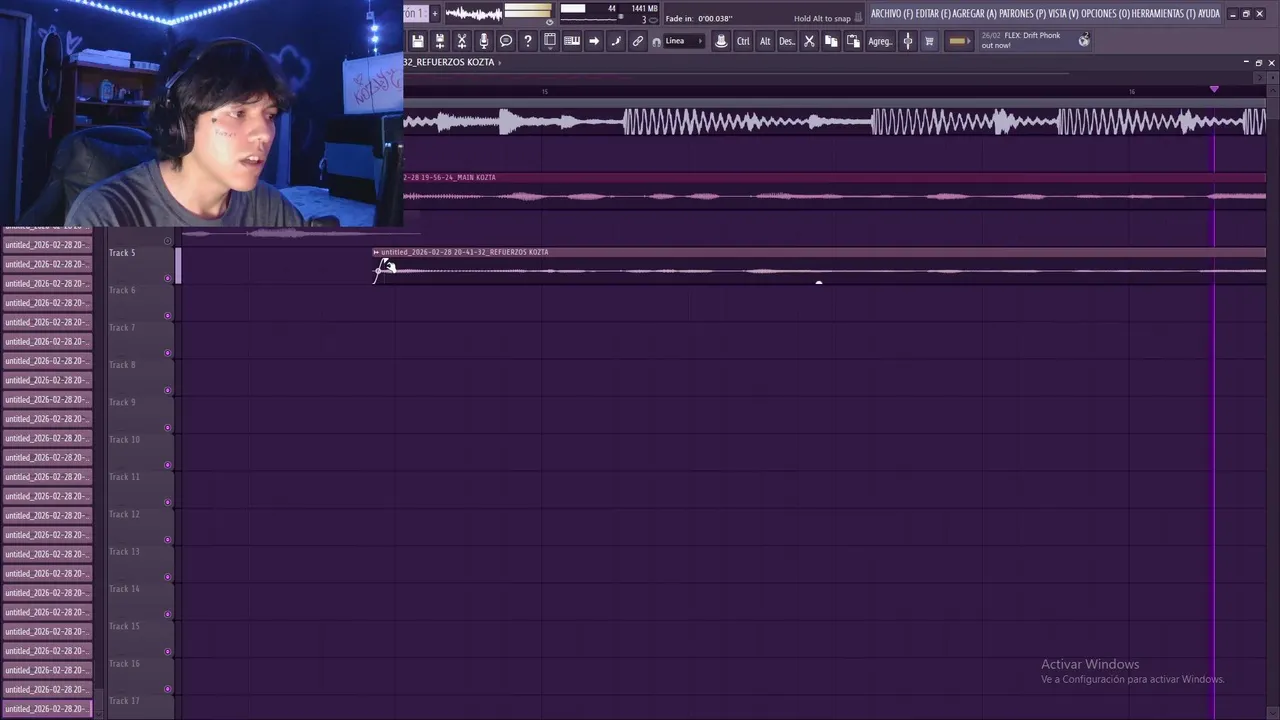Image resolution: width=1280 pixels, height=720 pixels.
Task: Open the audio recording microphone icon
Action: (x=484, y=41)
